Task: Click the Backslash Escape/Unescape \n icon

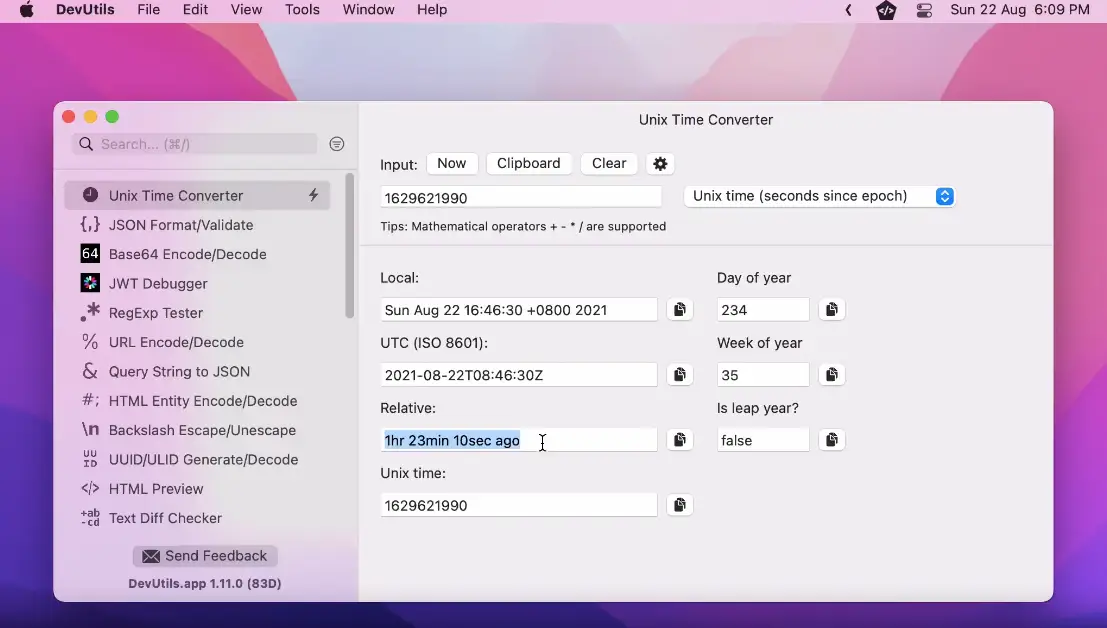Action: 90,430
